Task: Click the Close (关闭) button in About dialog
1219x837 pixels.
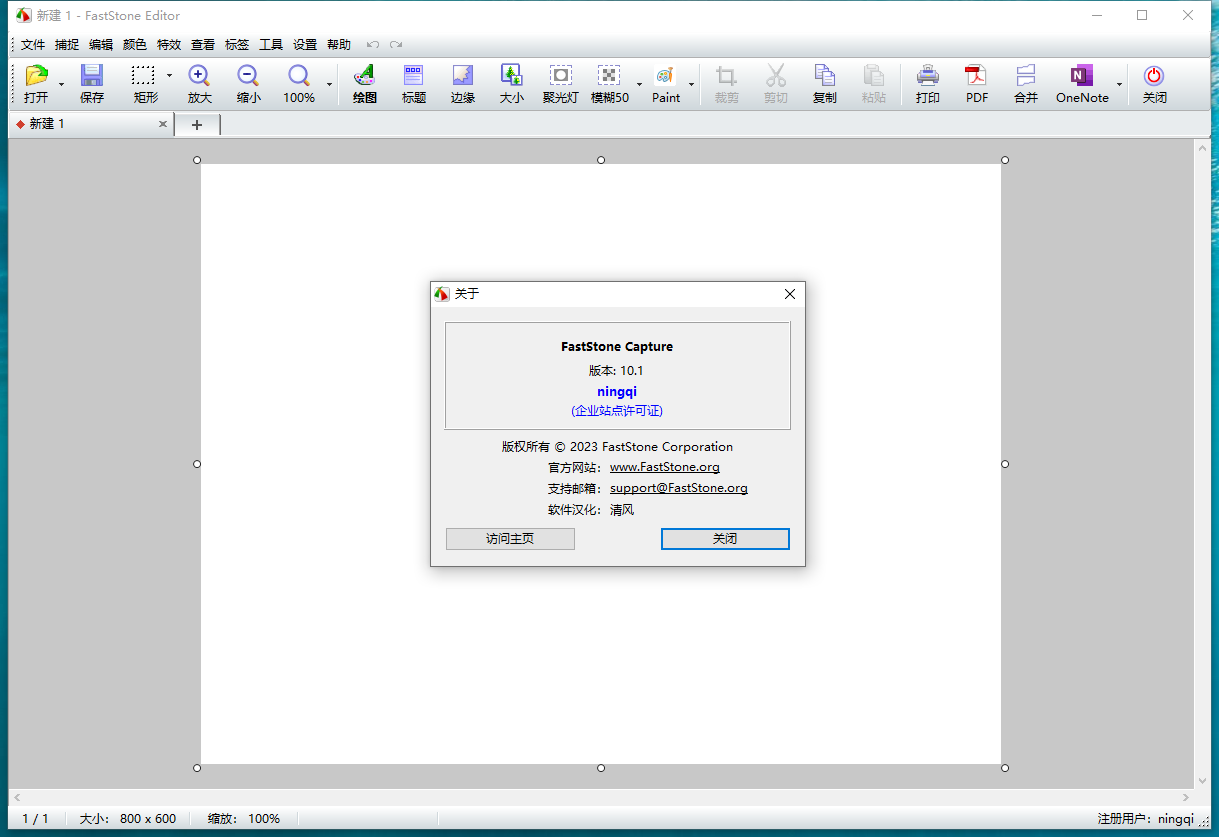Action: pos(725,539)
